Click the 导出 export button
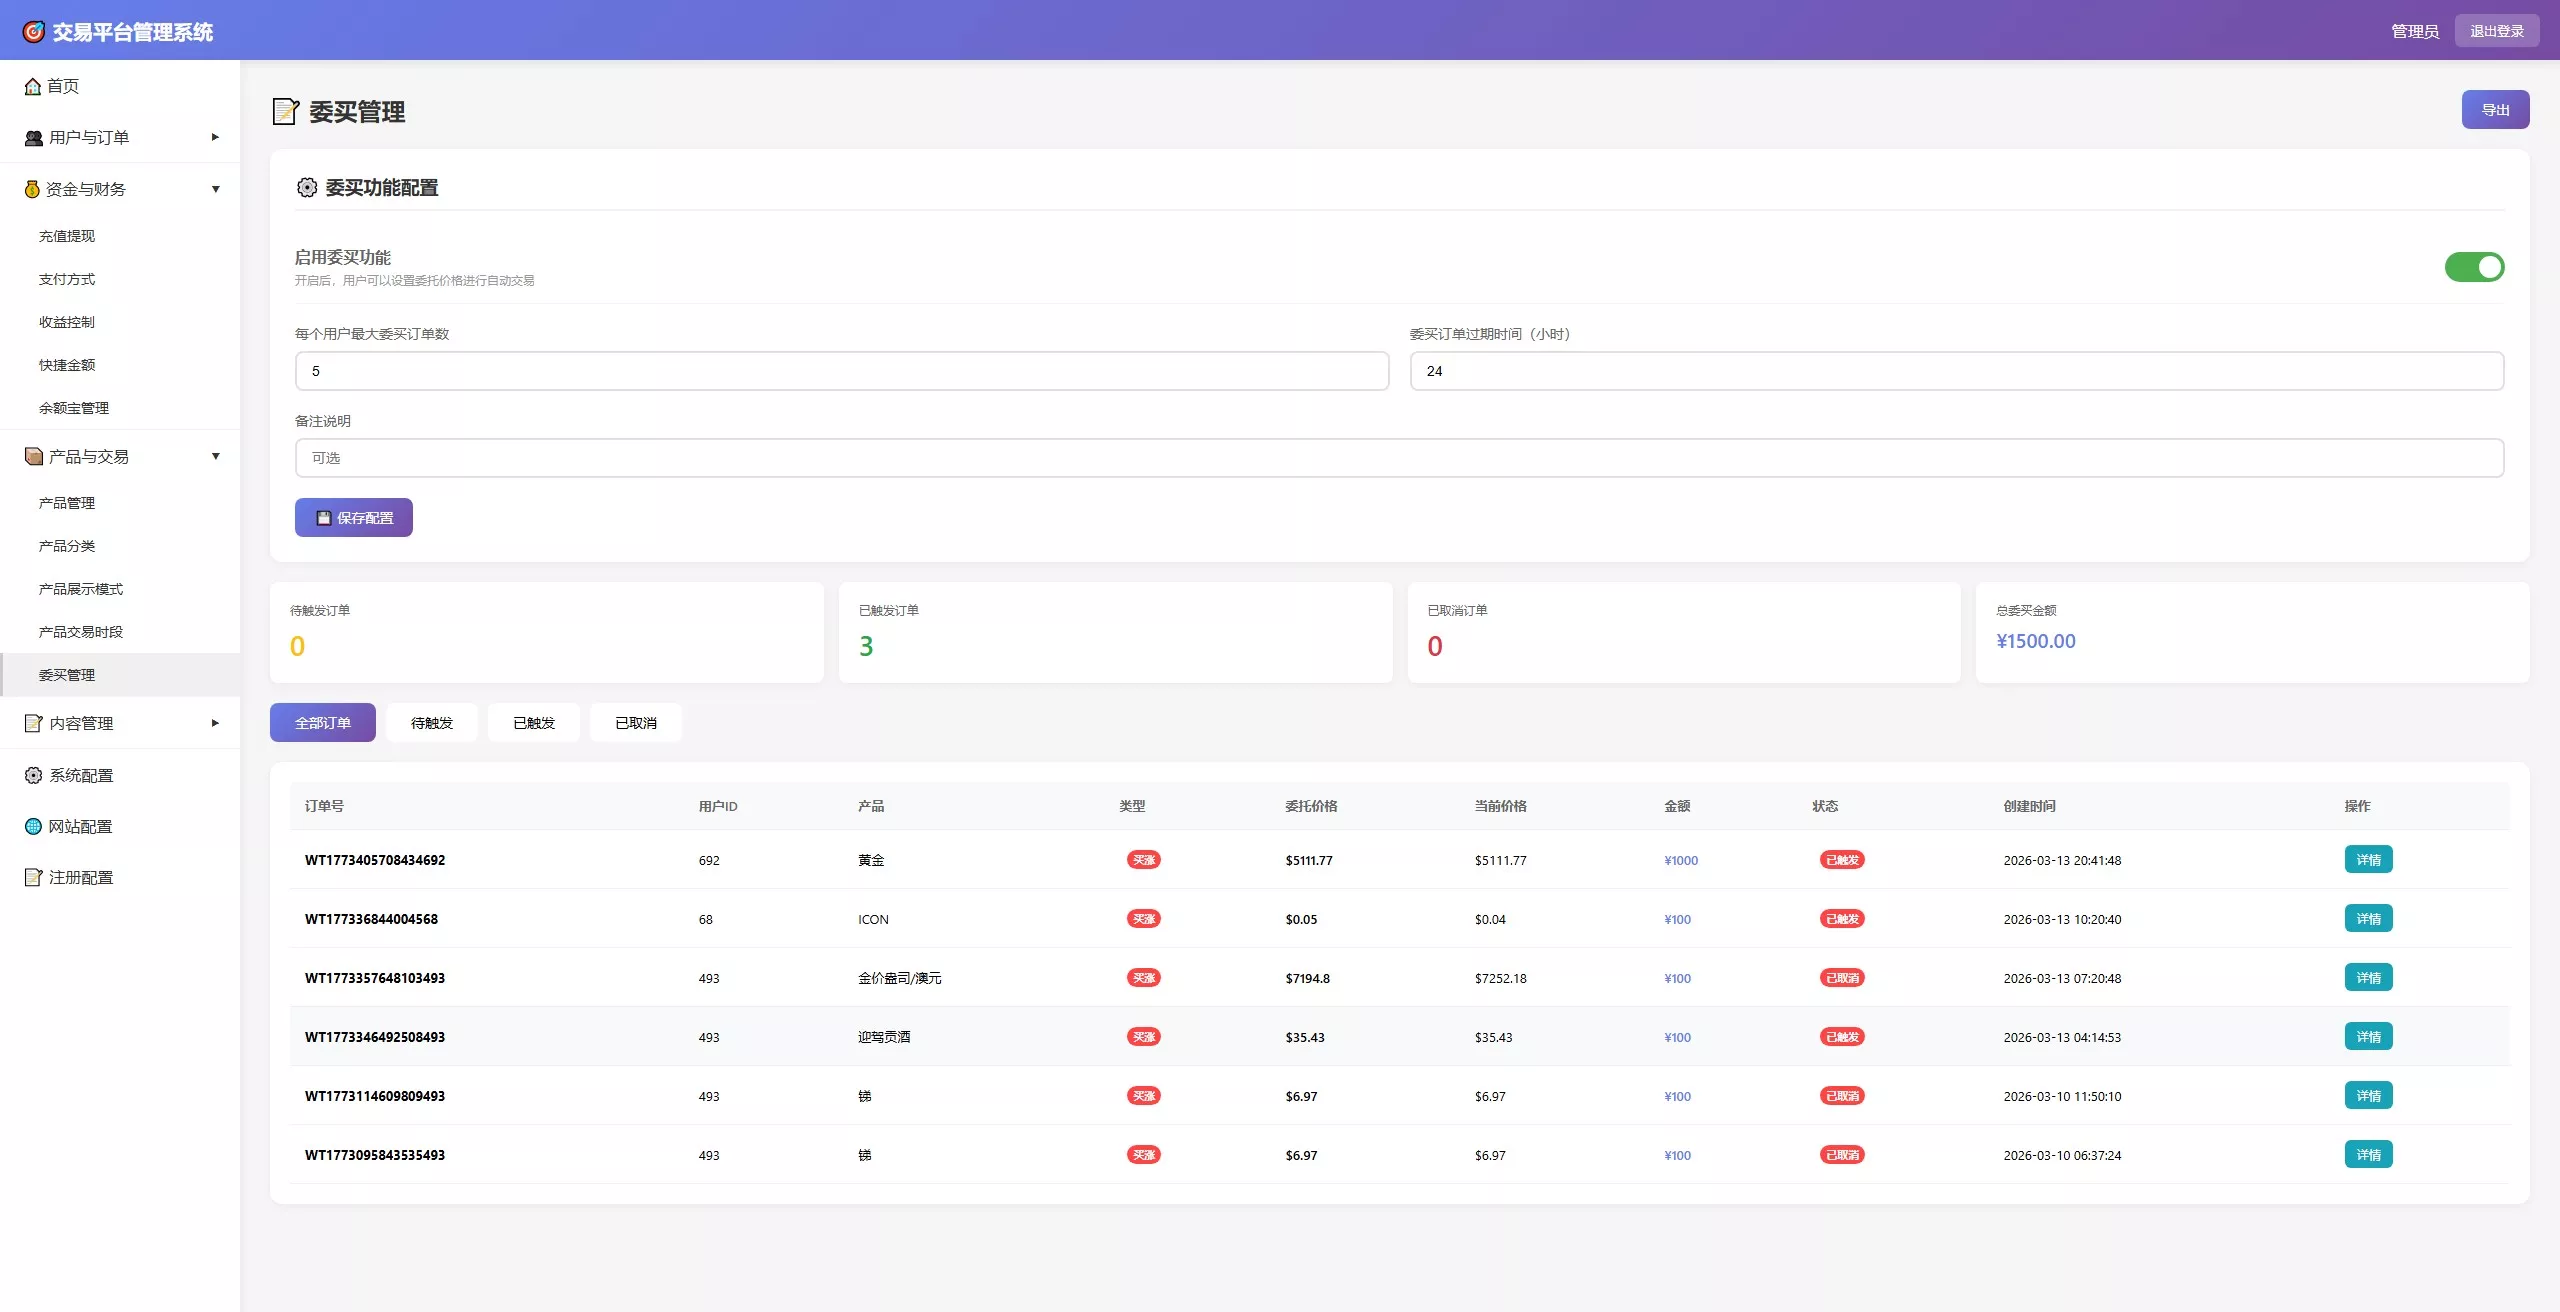The width and height of the screenshot is (2560, 1312). [x=2494, y=110]
